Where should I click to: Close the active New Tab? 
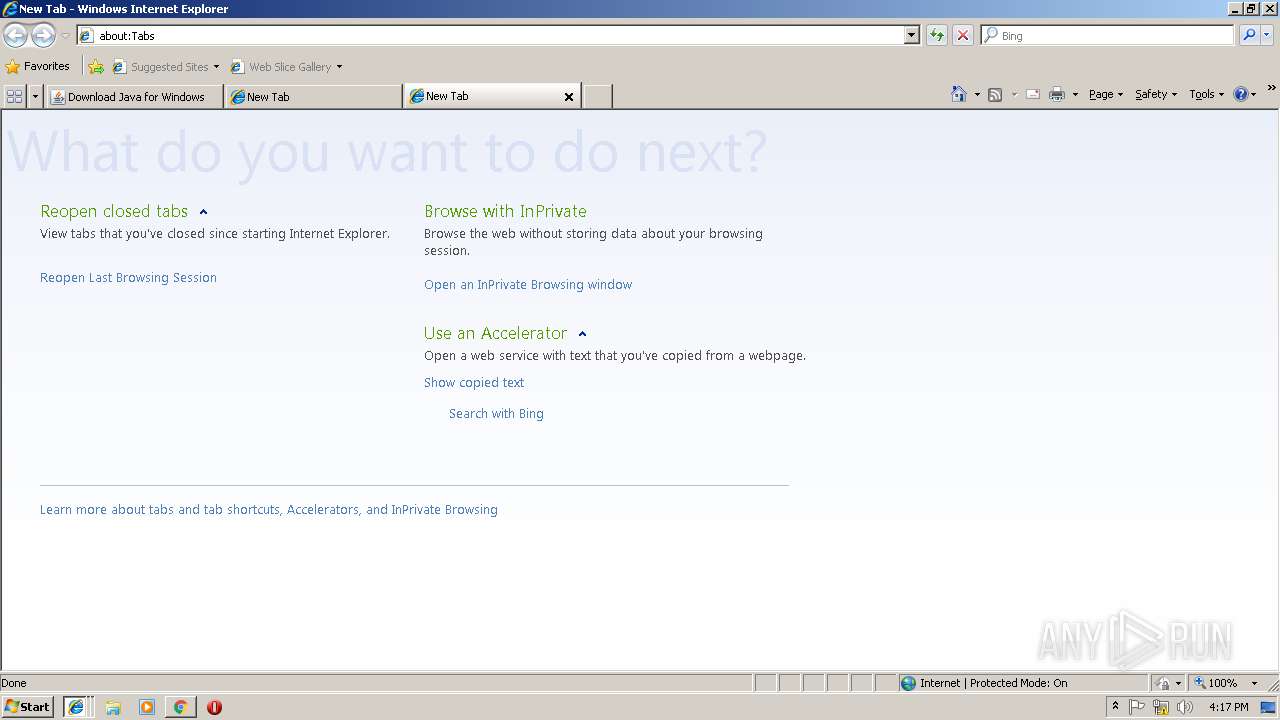coord(569,97)
